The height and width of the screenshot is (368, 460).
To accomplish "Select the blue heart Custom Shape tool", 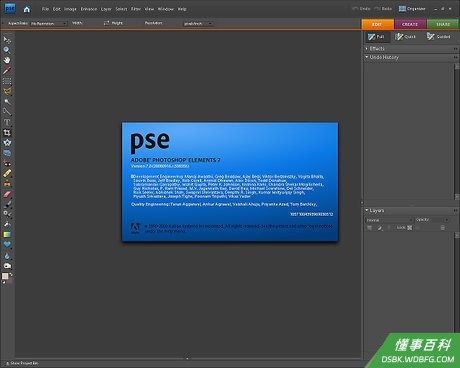I will [7, 245].
